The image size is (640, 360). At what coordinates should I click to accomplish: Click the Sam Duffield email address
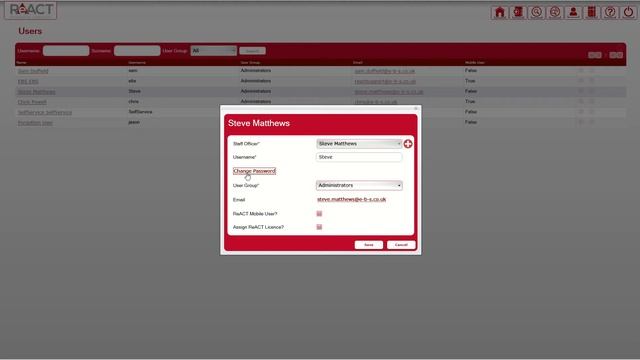384,71
